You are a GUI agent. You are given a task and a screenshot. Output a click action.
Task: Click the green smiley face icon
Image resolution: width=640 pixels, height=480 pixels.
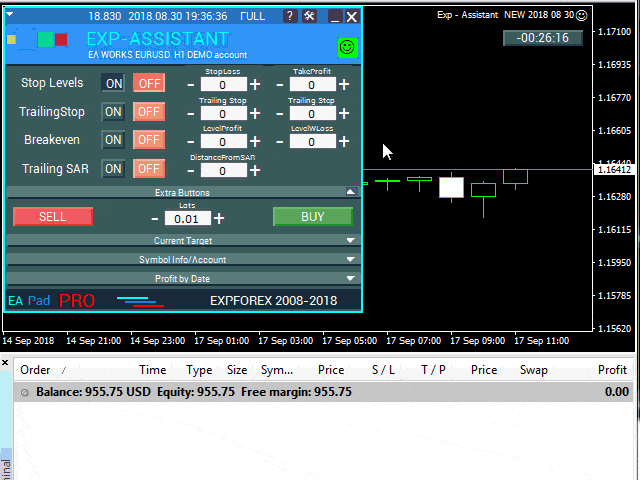[x=347, y=47]
